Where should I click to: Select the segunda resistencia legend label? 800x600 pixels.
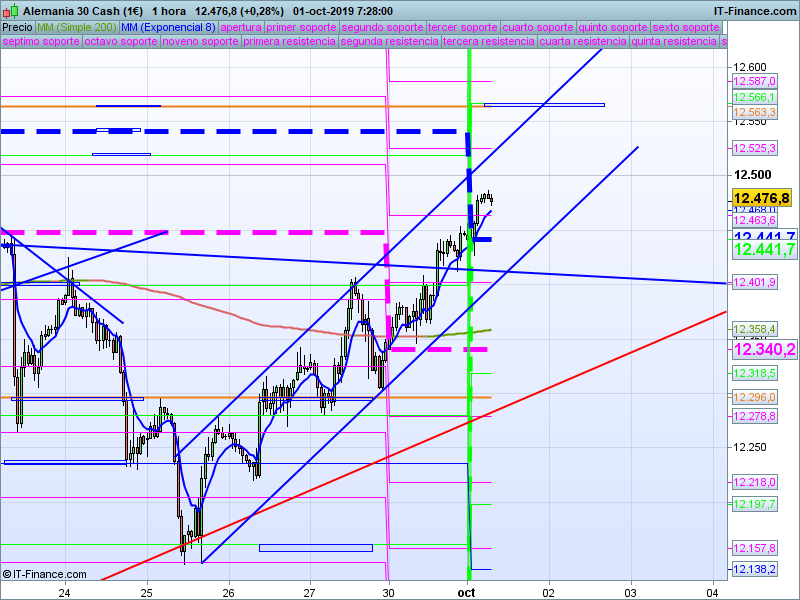pyautogui.click(x=389, y=41)
